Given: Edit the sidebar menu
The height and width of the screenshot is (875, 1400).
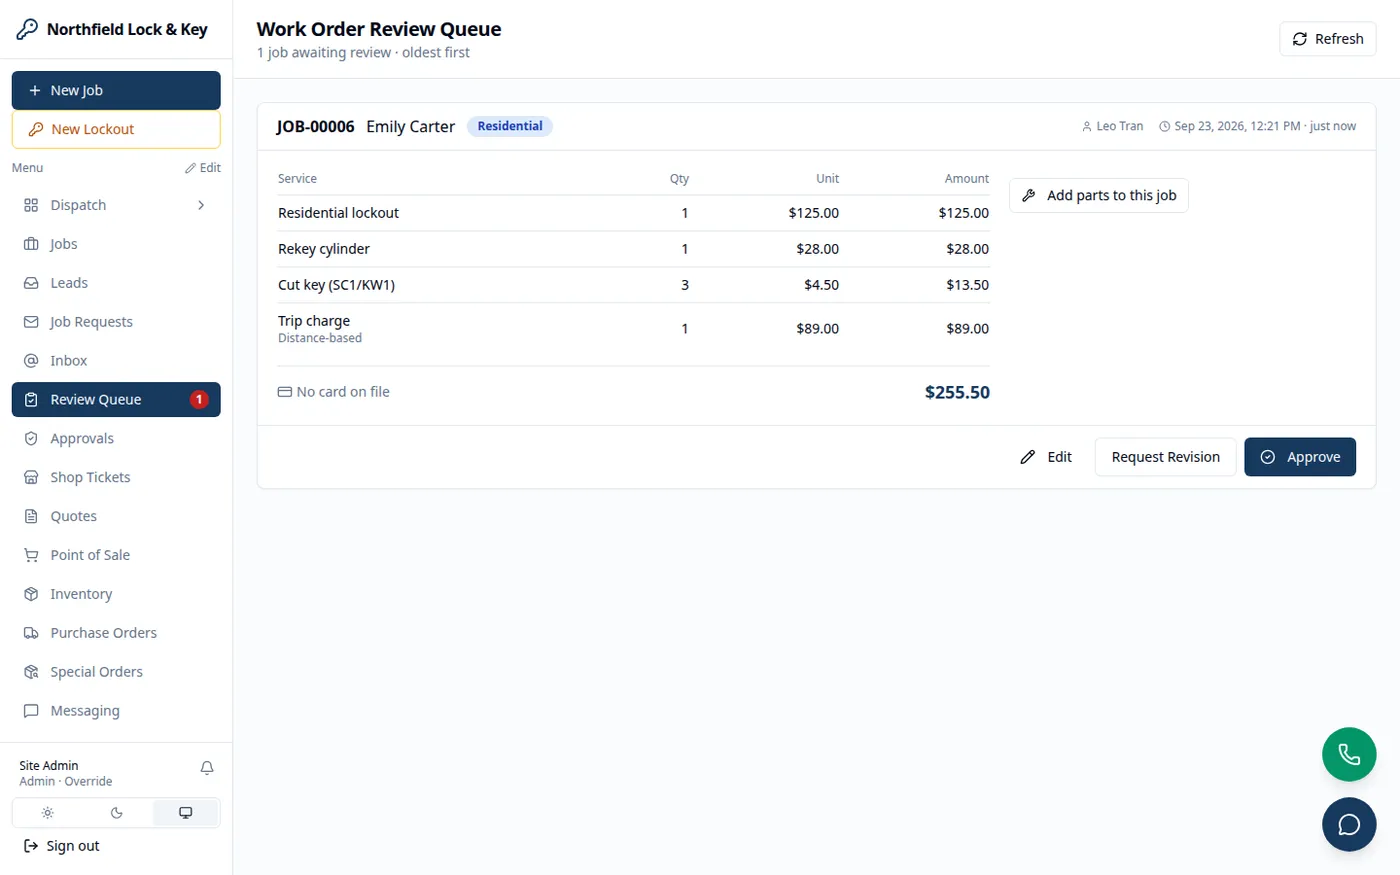Looking at the screenshot, I should [203, 168].
